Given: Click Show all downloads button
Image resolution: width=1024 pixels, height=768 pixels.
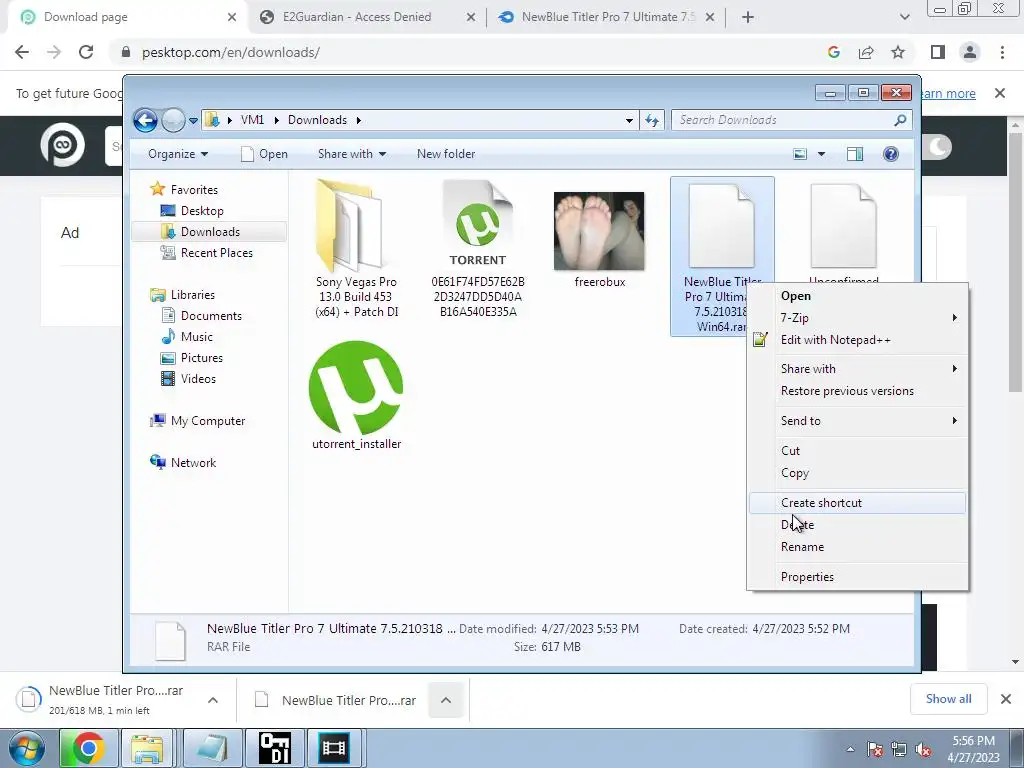Looking at the screenshot, I should pyautogui.click(x=948, y=699).
